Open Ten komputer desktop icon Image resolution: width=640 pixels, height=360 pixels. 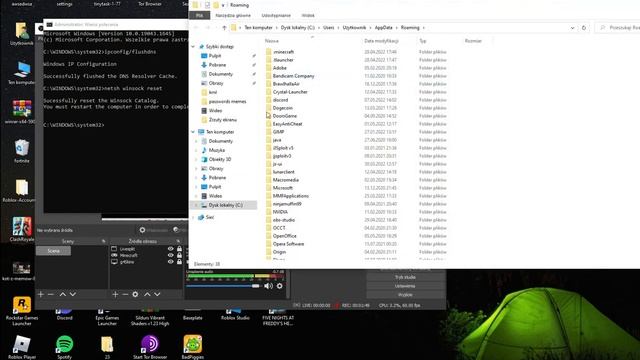tap(21, 73)
